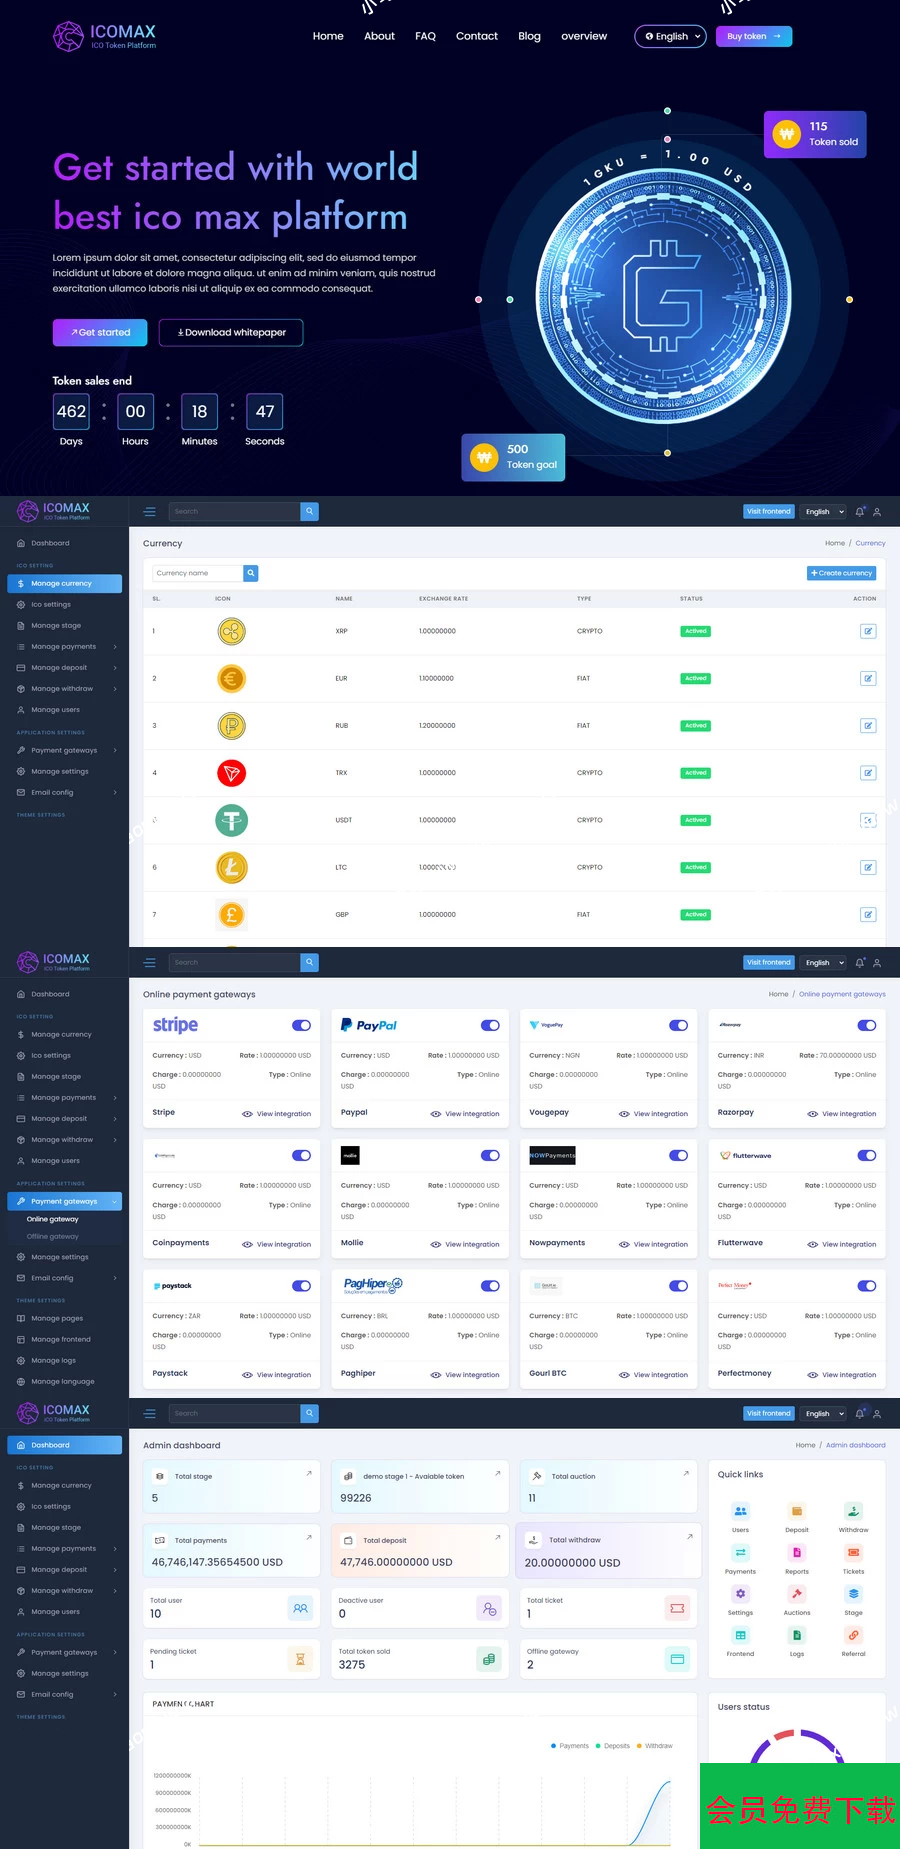Focus the Currency name input field
900x1849 pixels.
(197, 573)
